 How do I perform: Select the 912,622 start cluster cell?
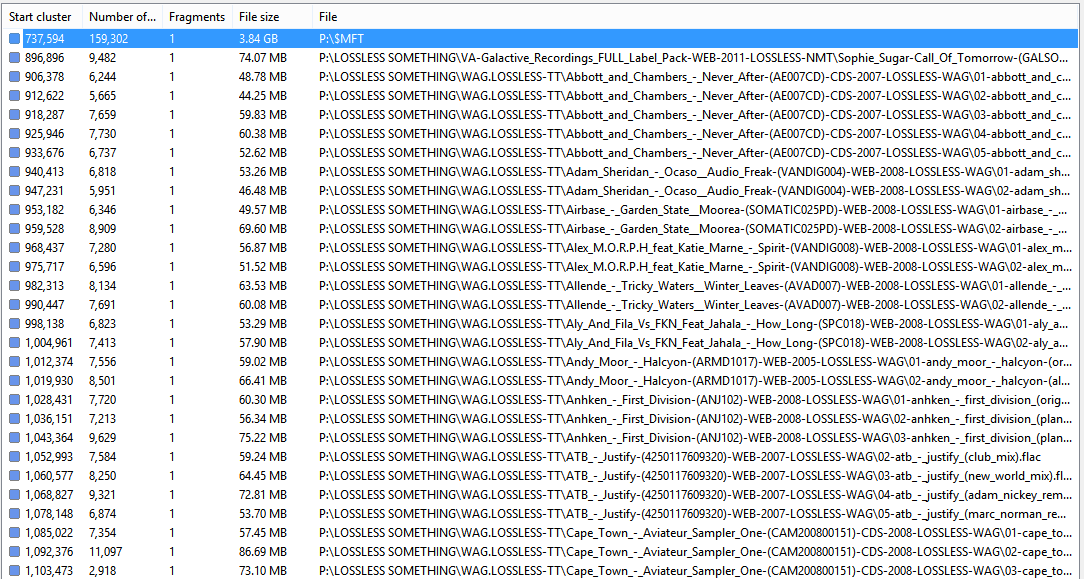(x=44, y=95)
